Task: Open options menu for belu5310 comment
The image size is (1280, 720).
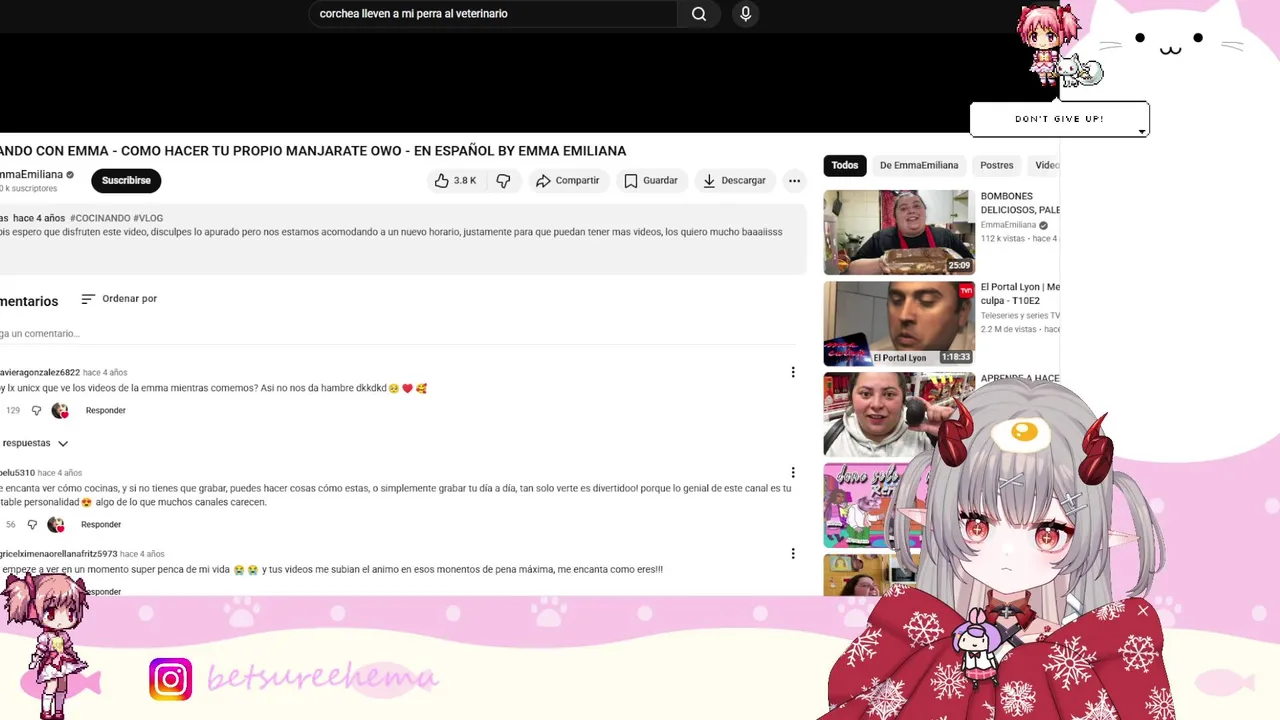Action: pos(793,473)
